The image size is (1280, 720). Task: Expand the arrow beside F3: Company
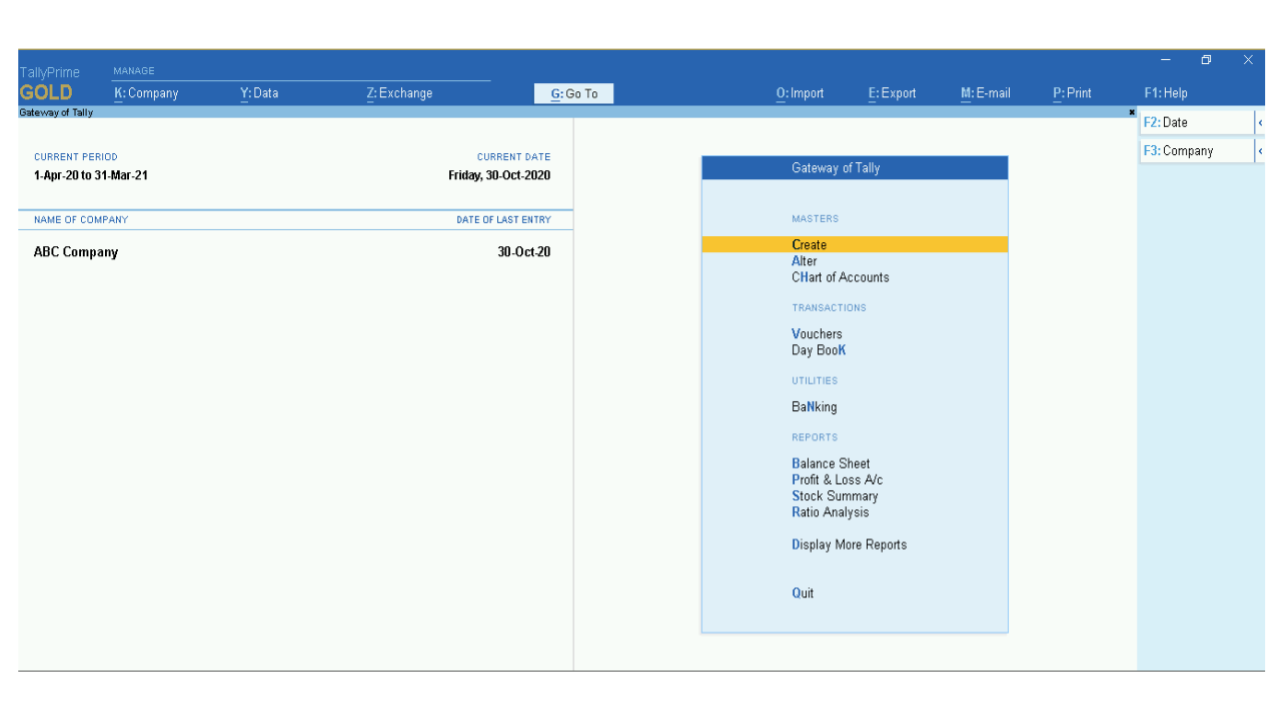point(1260,151)
